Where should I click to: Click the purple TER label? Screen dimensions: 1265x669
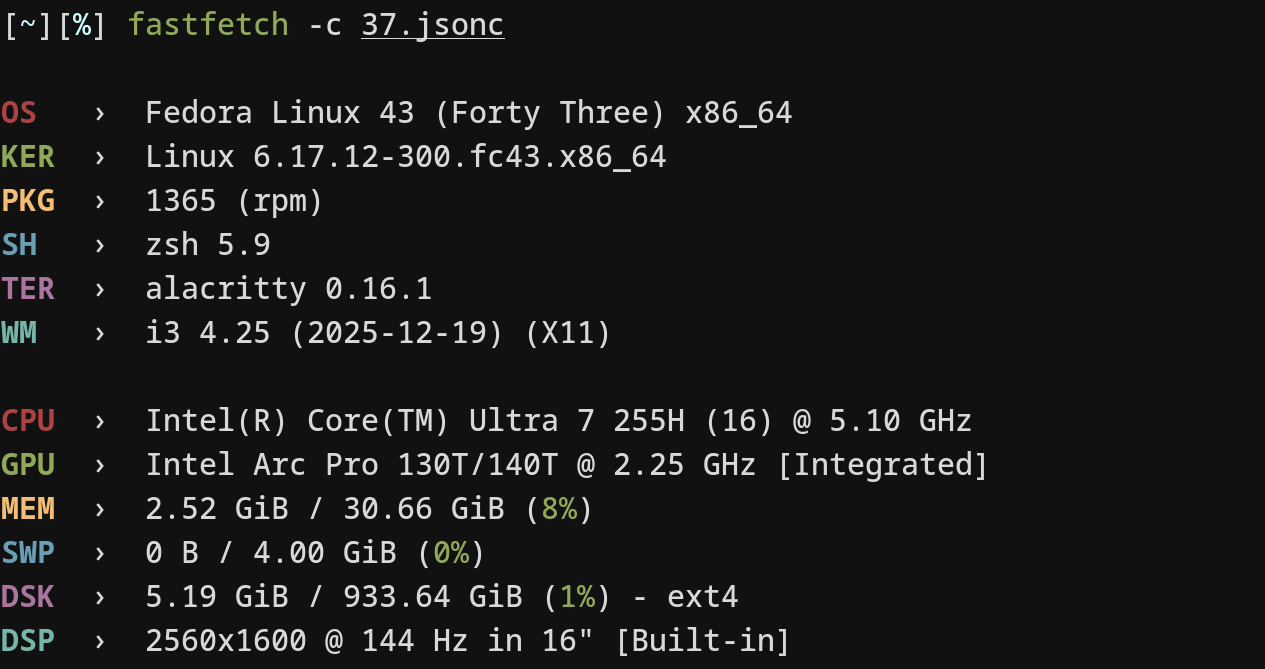tap(28, 289)
